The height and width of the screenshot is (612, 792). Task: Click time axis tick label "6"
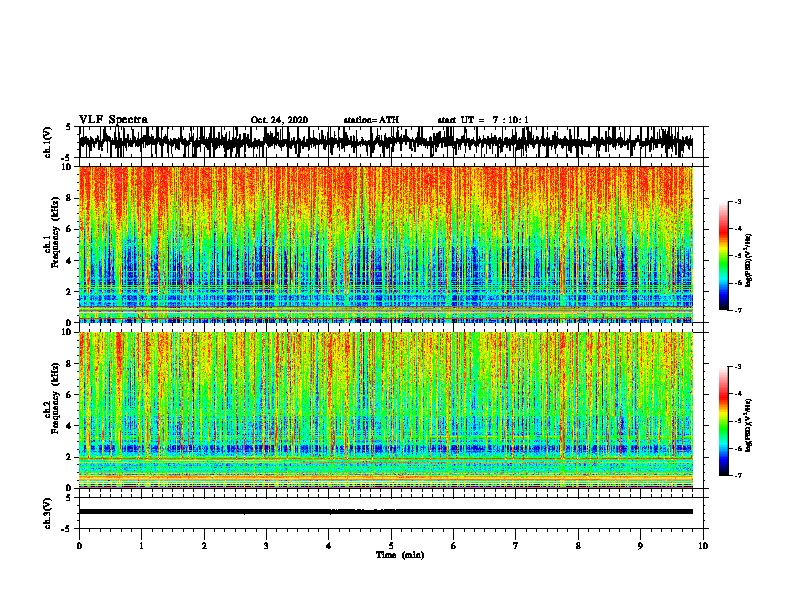point(454,546)
